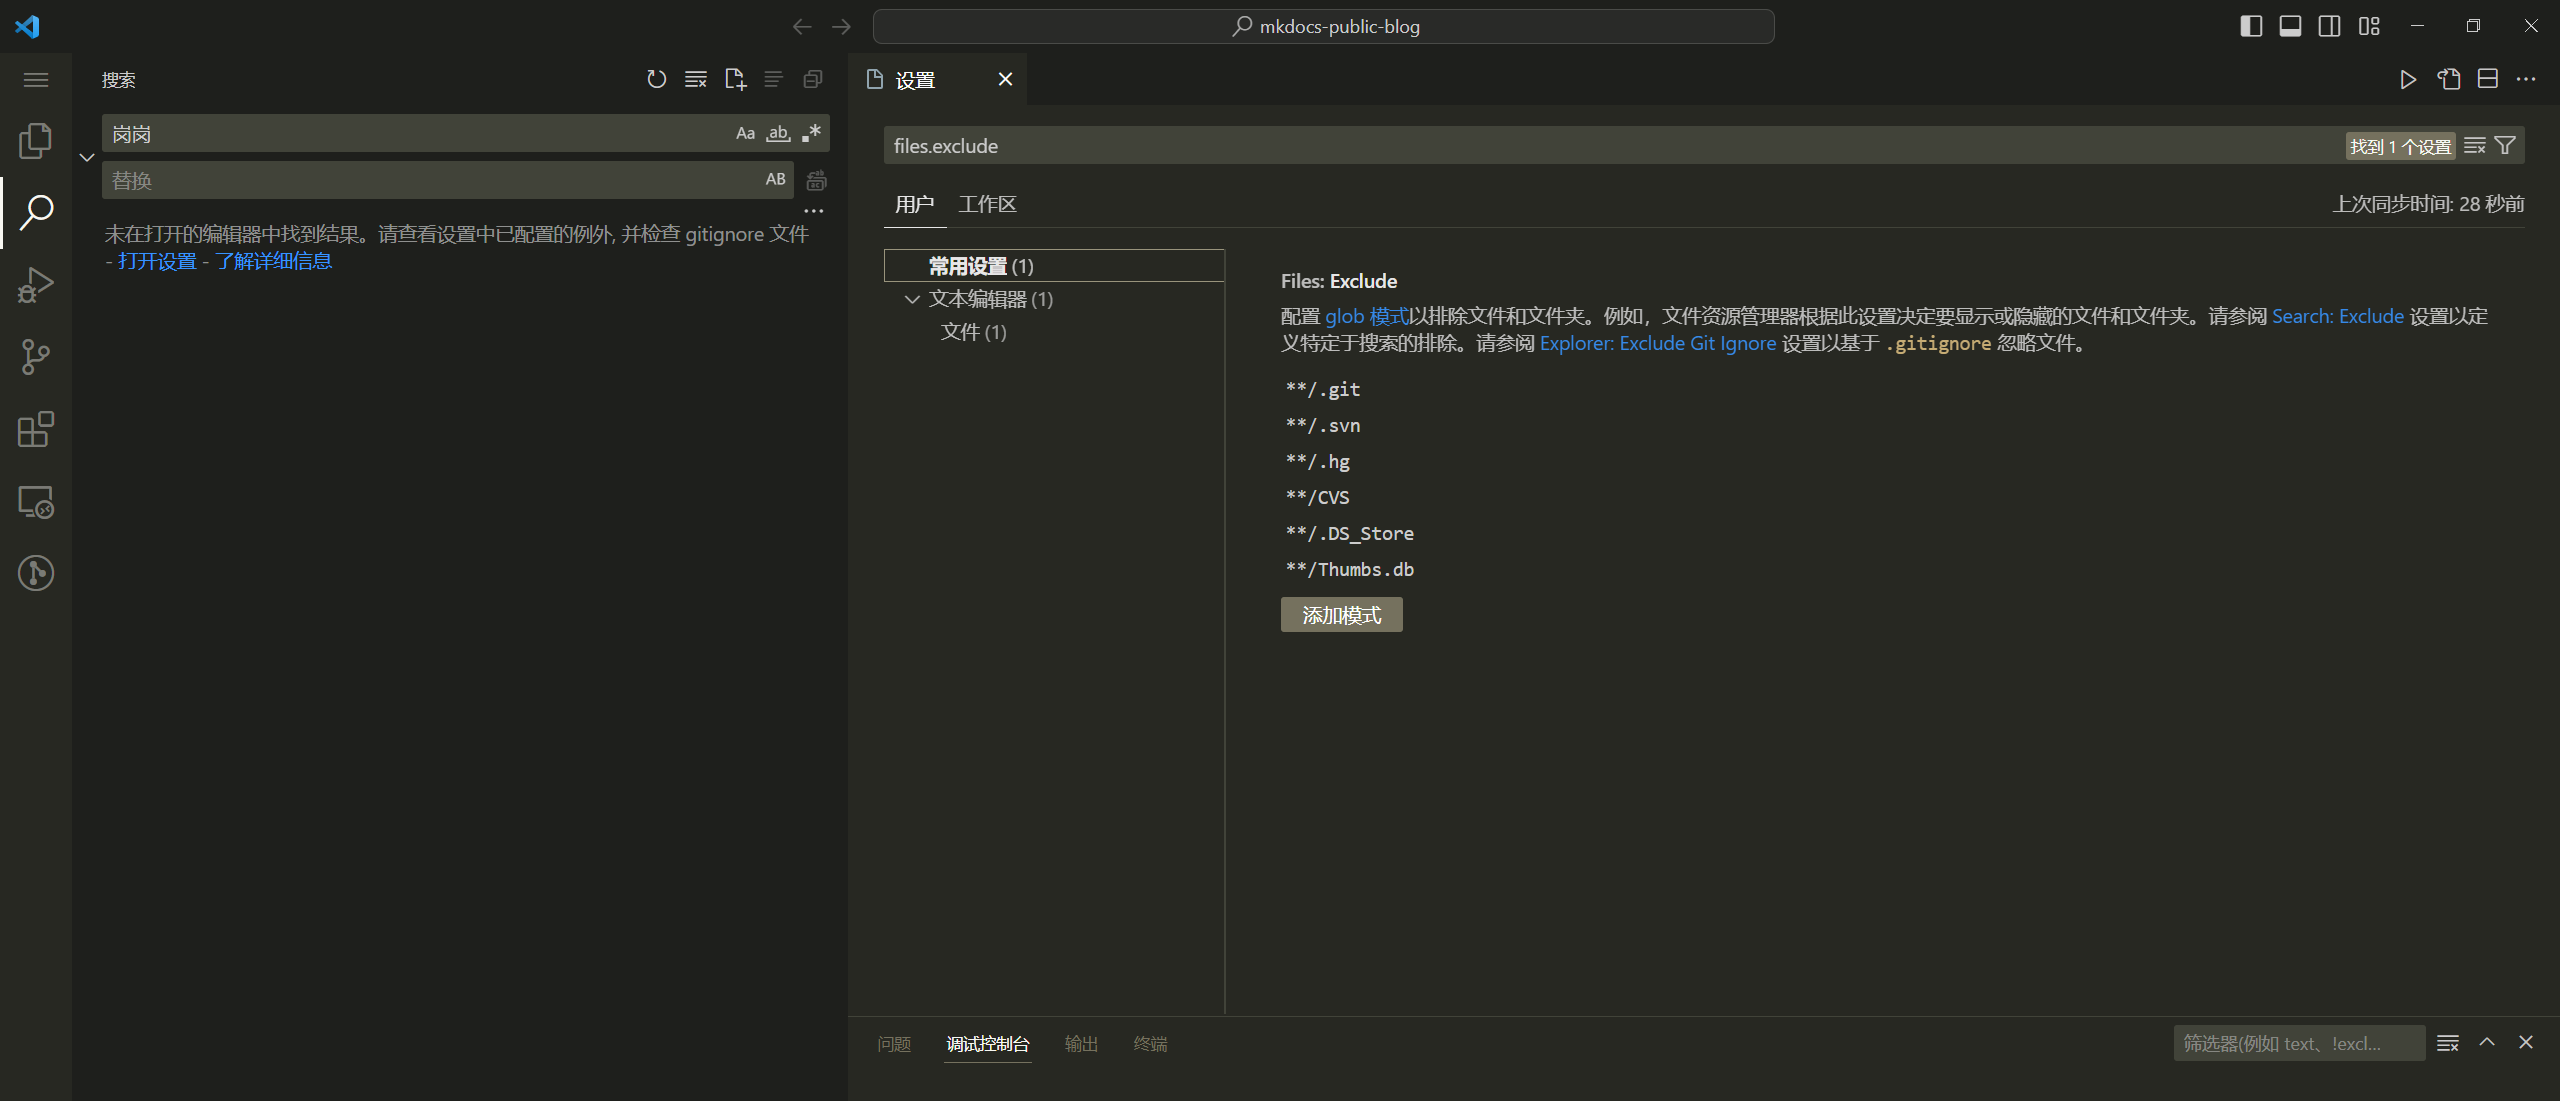Focus the debug console filter input

tap(2299, 1043)
